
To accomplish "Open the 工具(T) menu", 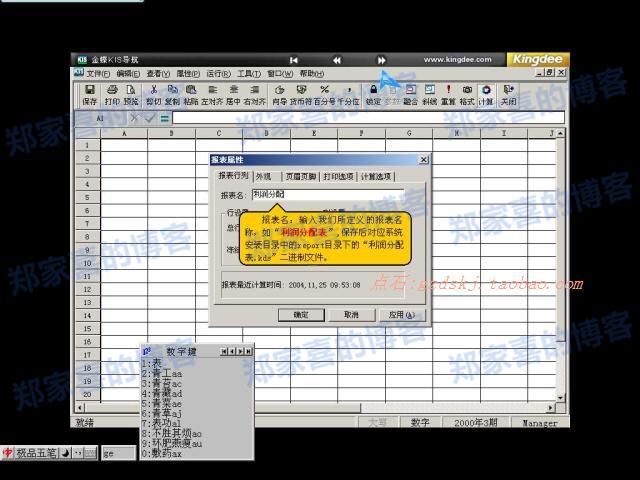I will 249,73.
